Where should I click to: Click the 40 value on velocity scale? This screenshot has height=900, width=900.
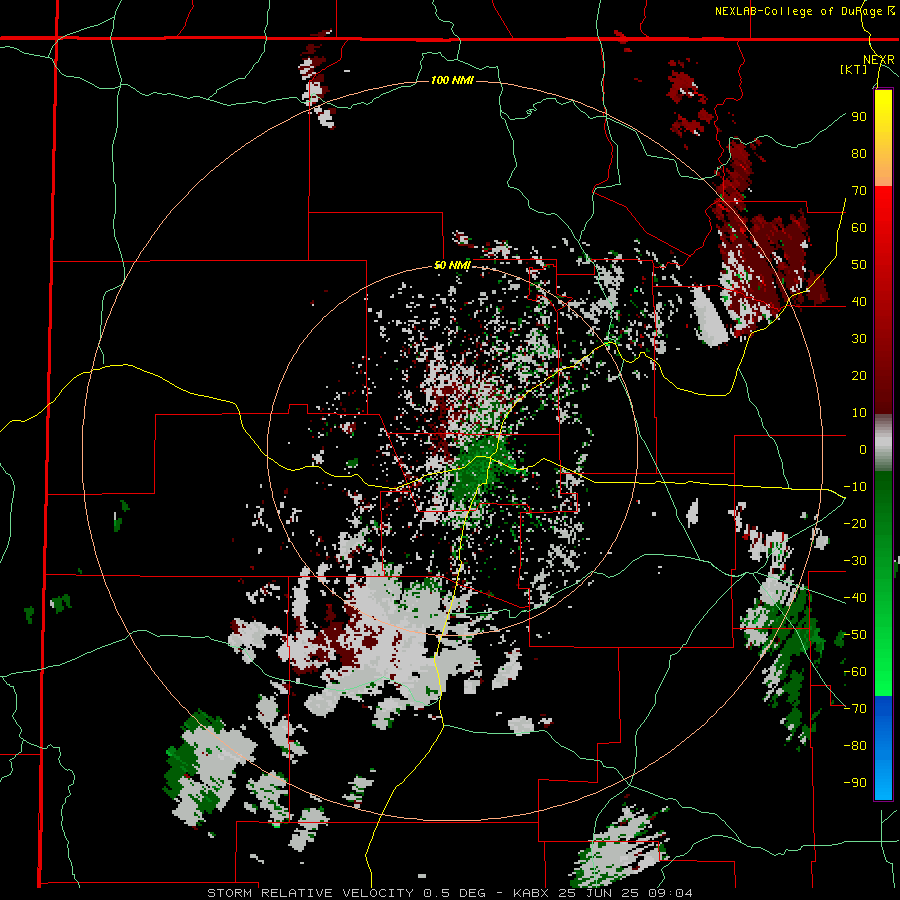click(x=859, y=302)
